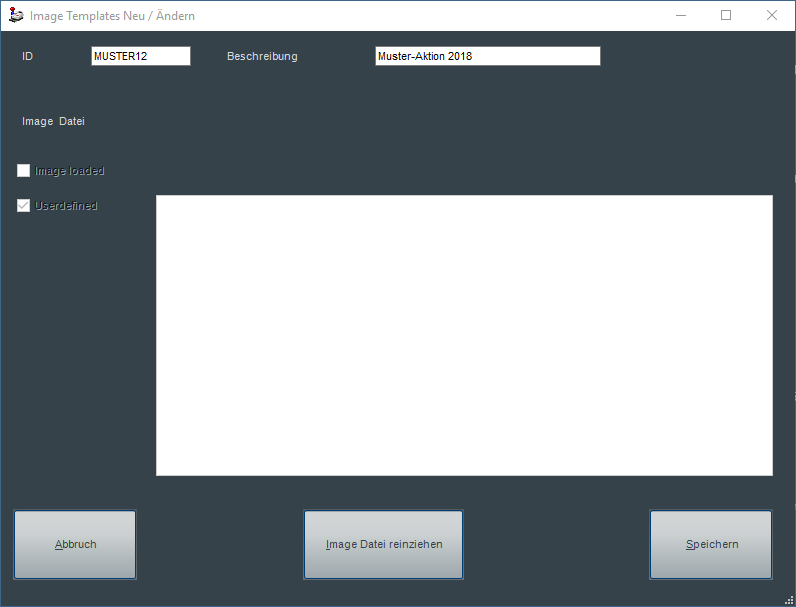The width and height of the screenshot is (796, 607).
Task: Maximize the Image Templates window
Action: coord(726,16)
